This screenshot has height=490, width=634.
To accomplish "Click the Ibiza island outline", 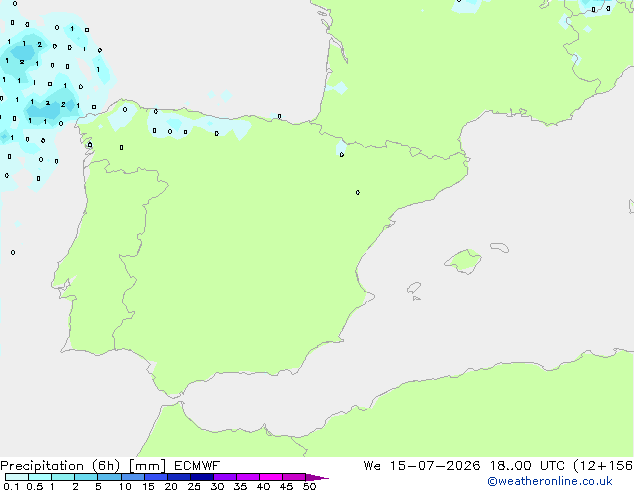I will 414,288.
